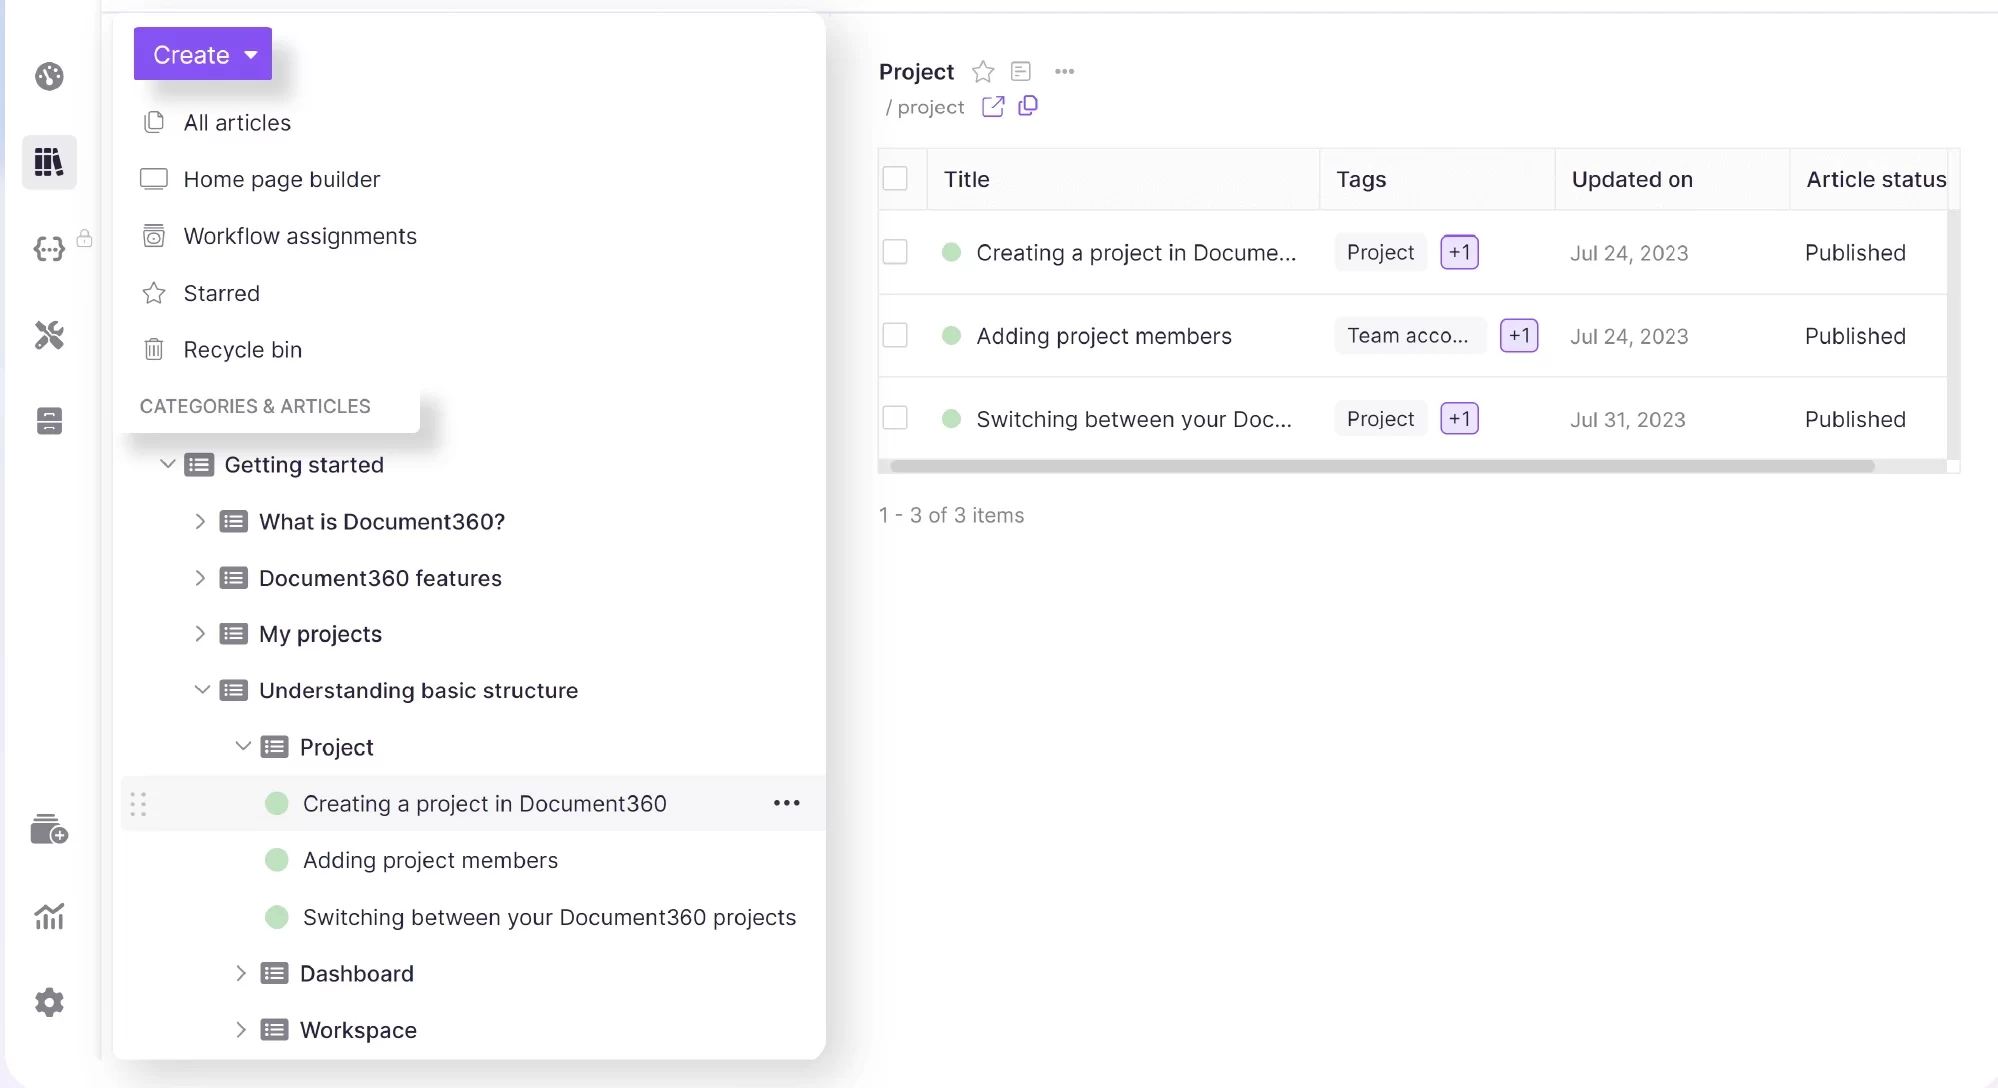This screenshot has width=1998, height=1088.
Task: Click the Article status column header
Action: [x=1876, y=179]
